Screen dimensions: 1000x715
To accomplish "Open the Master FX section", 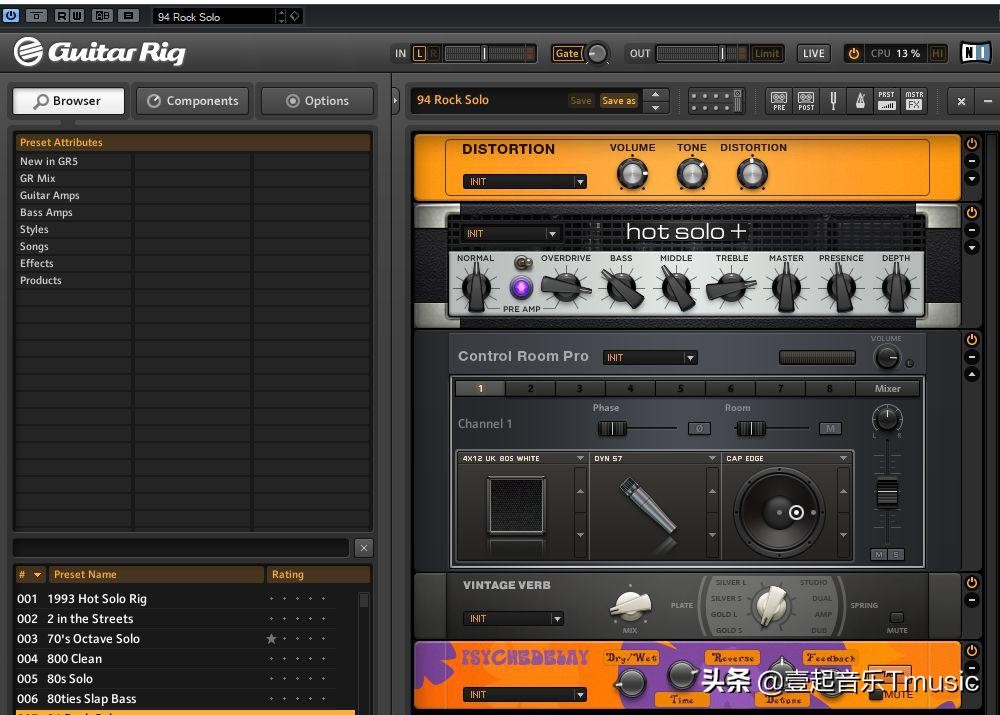I will 913,101.
